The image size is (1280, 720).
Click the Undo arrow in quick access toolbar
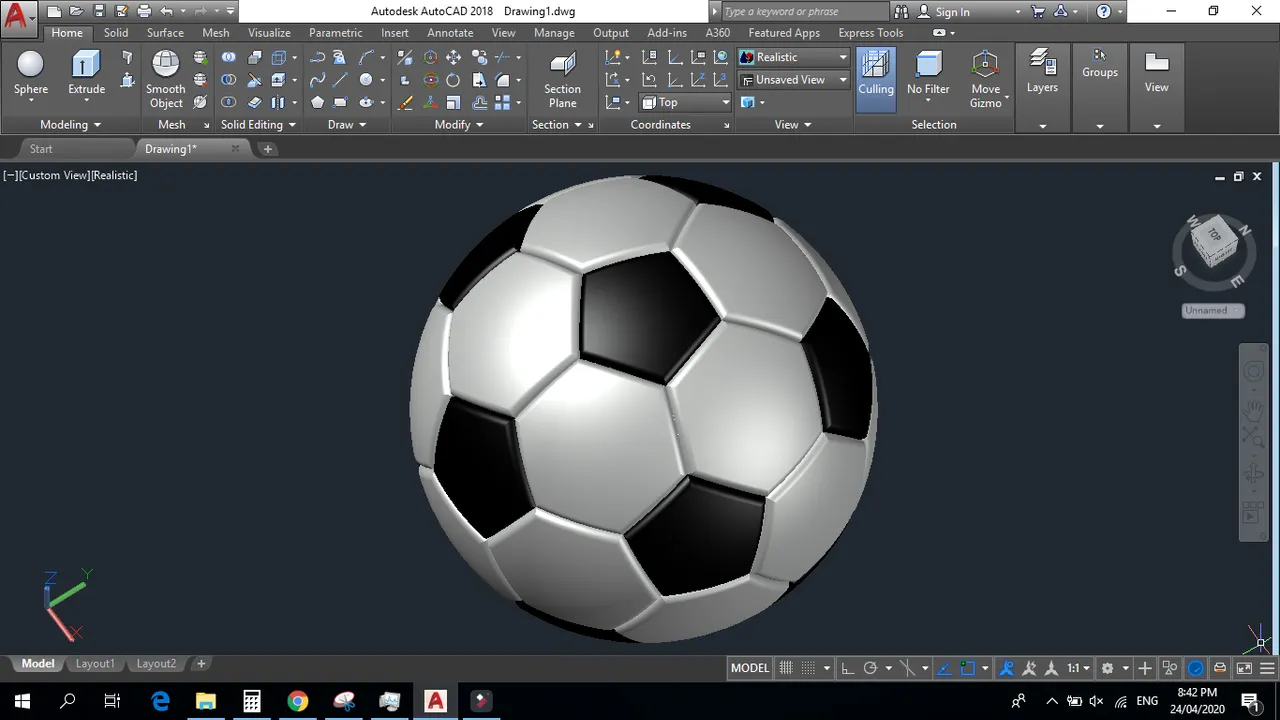tap(166, 12)
